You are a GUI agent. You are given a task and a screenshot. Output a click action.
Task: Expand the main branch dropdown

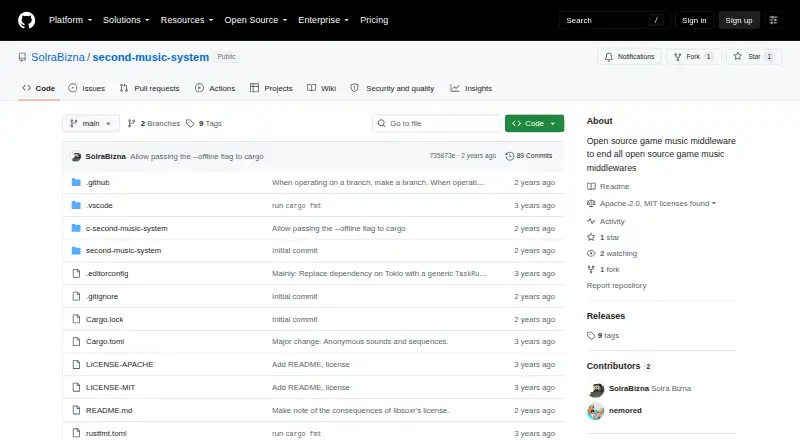(x=91, y=124)
